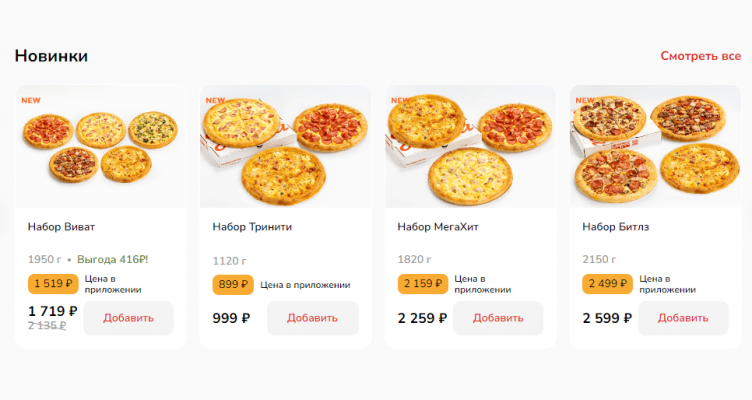Click the 'Новинки' section heading

point(51,56)
